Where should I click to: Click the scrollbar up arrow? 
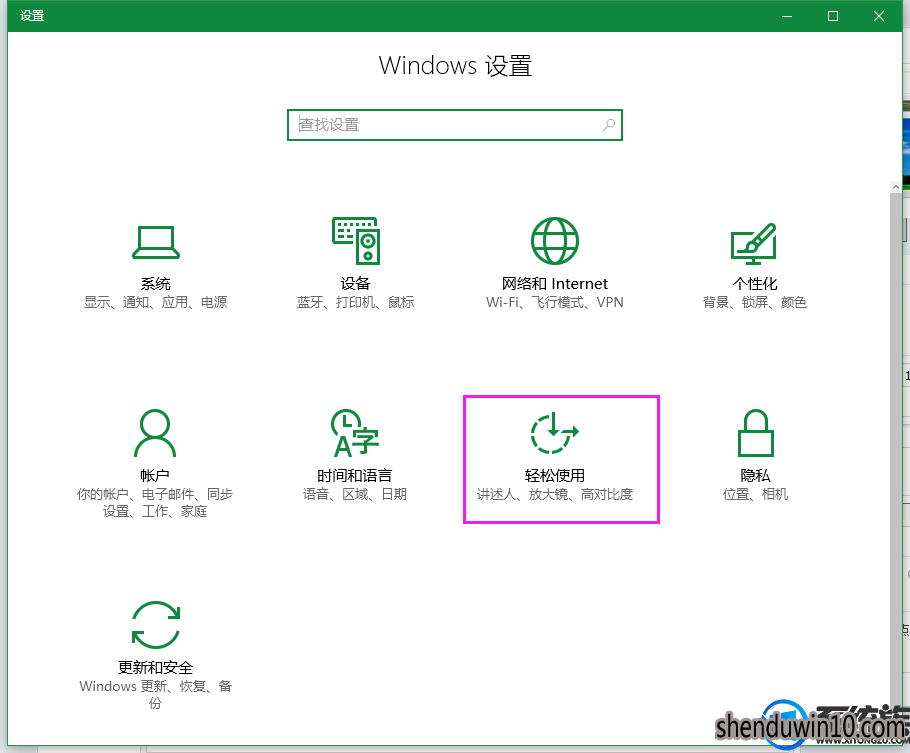tap(895, 187)
